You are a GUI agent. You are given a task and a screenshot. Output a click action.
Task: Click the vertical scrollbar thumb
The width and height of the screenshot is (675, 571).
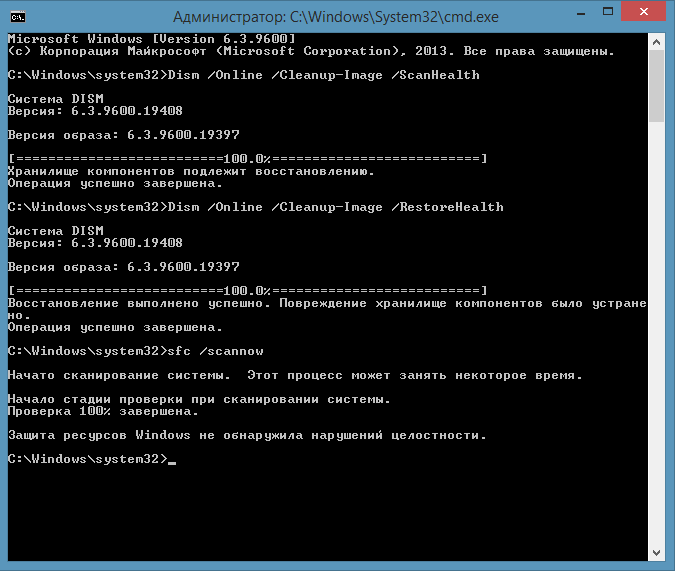click(656, 86)
